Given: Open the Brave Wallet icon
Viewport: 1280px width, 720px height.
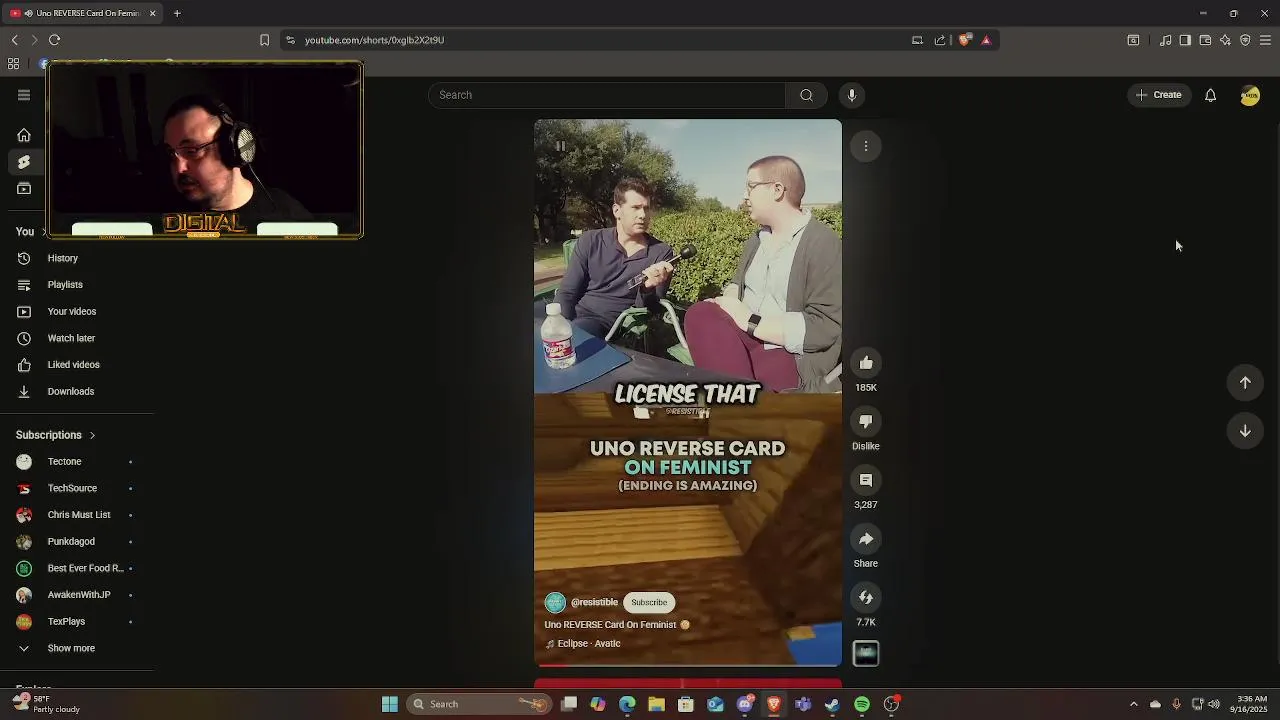Looking at the screenshot, I should 1205,40.
